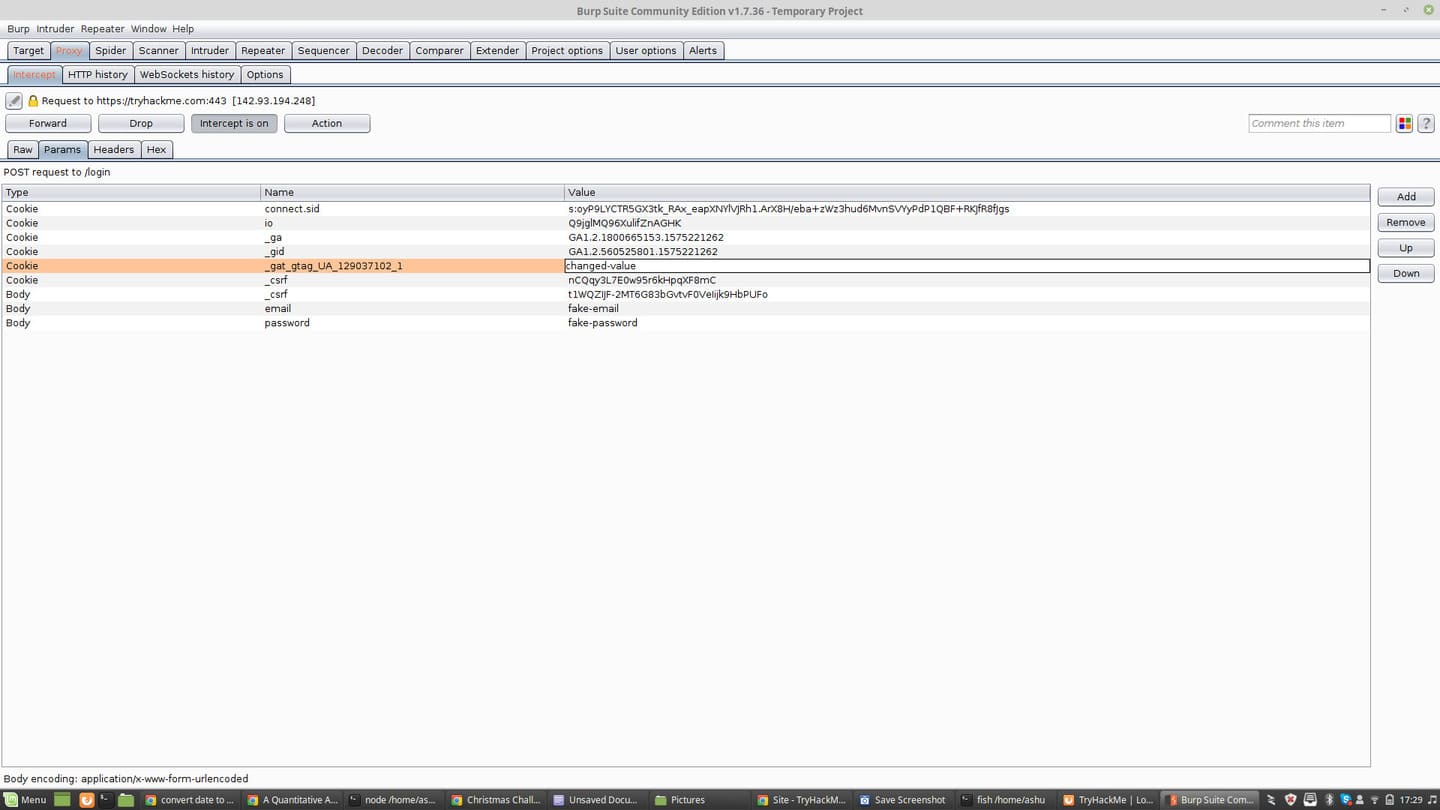Viewport: 1440px width, 810px height.
Task: Click the HTTPS padlock icon before the request URL
Action: click(x=32, y=100)
